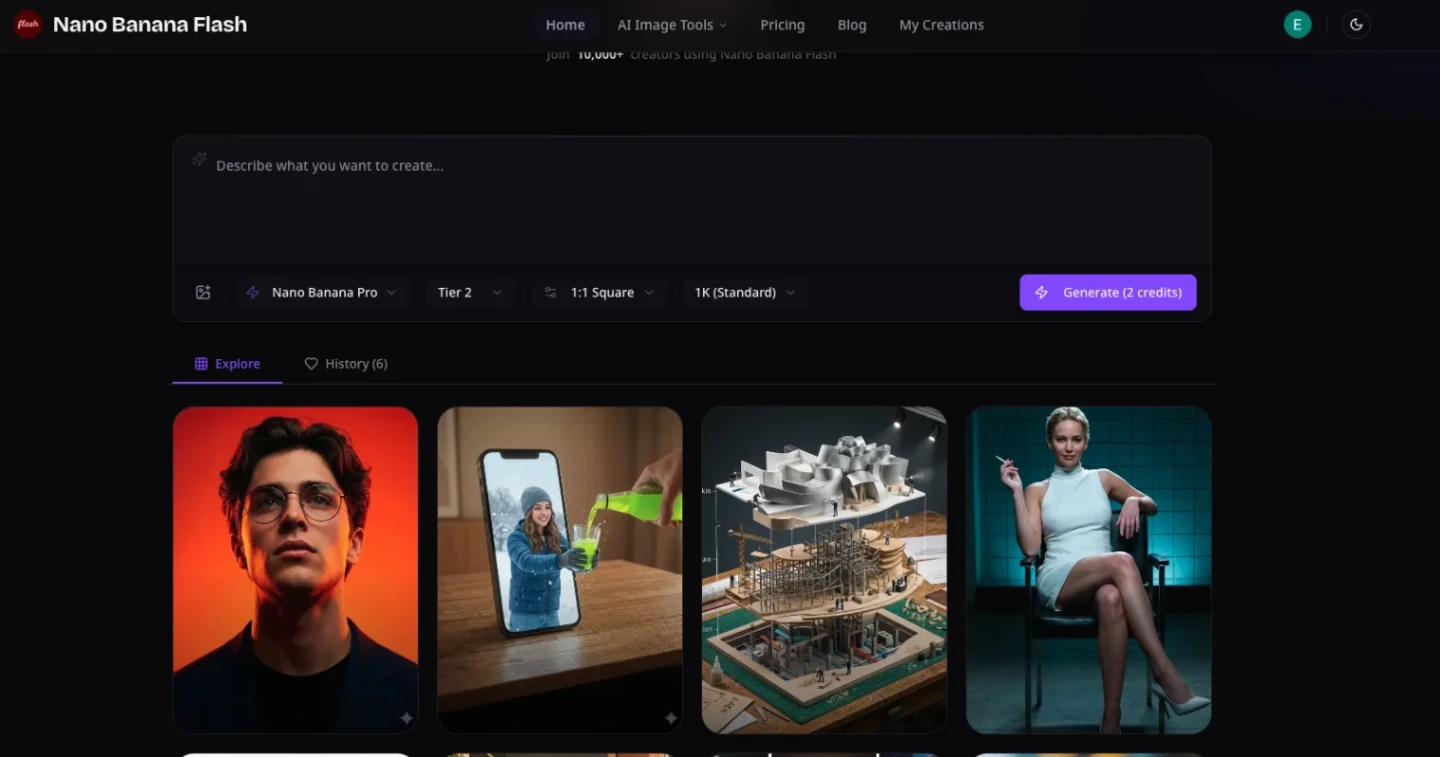Click the Nano Banana Flash logo icon
The image size is (1440, 757).
click(26, 24)
